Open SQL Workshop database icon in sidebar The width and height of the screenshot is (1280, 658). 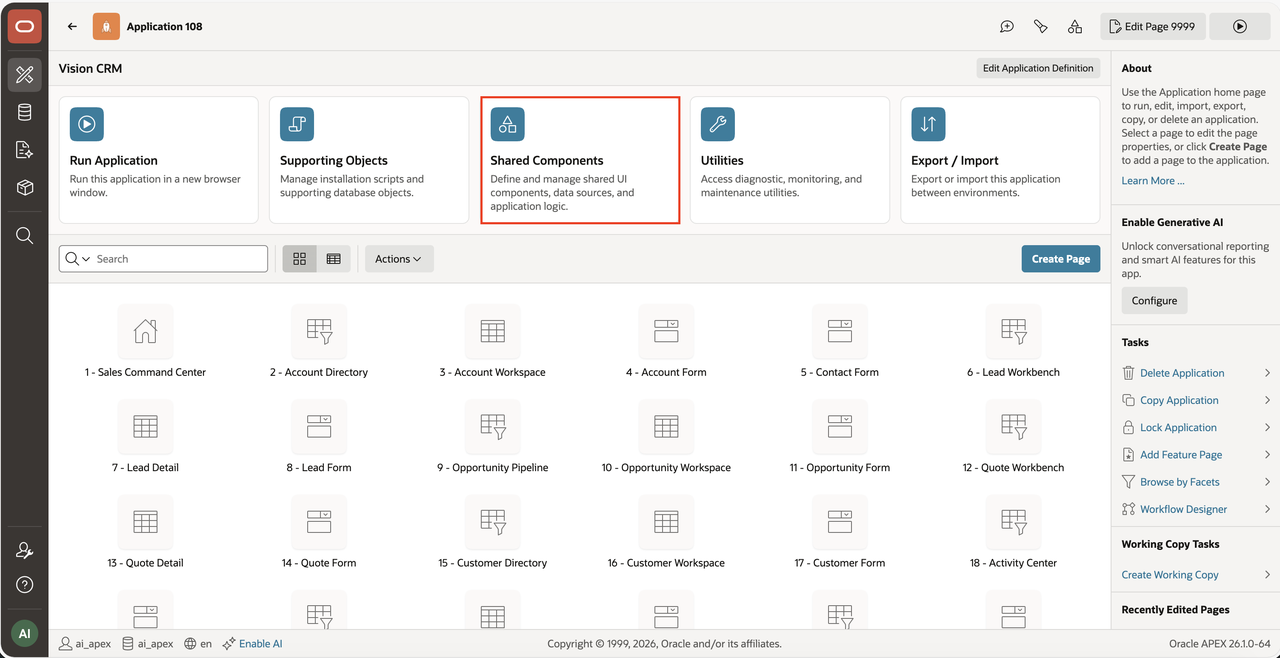24,113
